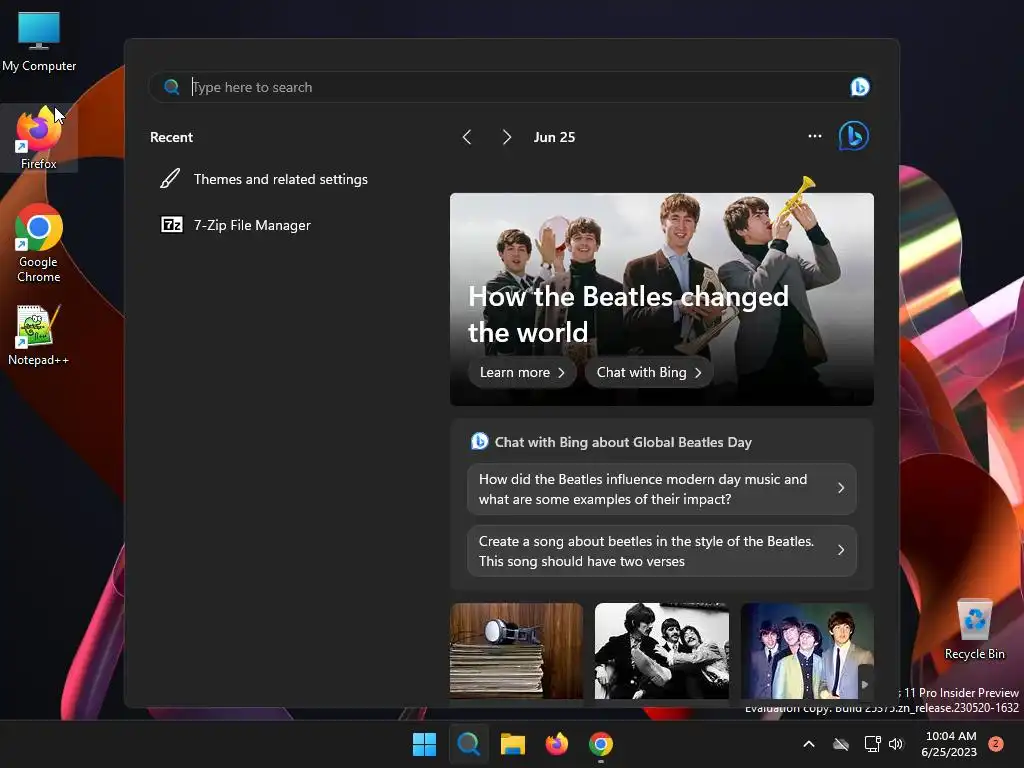Click chevron on the Beatles influence suggestion
Image resolution: width=1024 pixels, height=768 pixels.
[x=841, y=488]
